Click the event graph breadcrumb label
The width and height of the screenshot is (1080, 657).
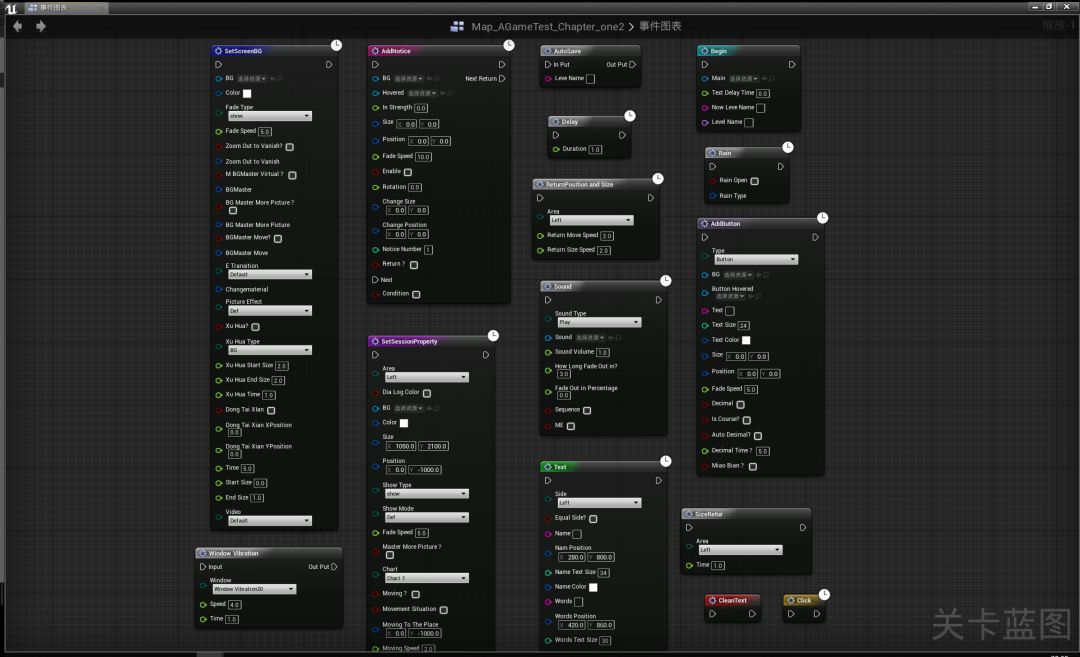pyautogui.click(x=660, y=26)
